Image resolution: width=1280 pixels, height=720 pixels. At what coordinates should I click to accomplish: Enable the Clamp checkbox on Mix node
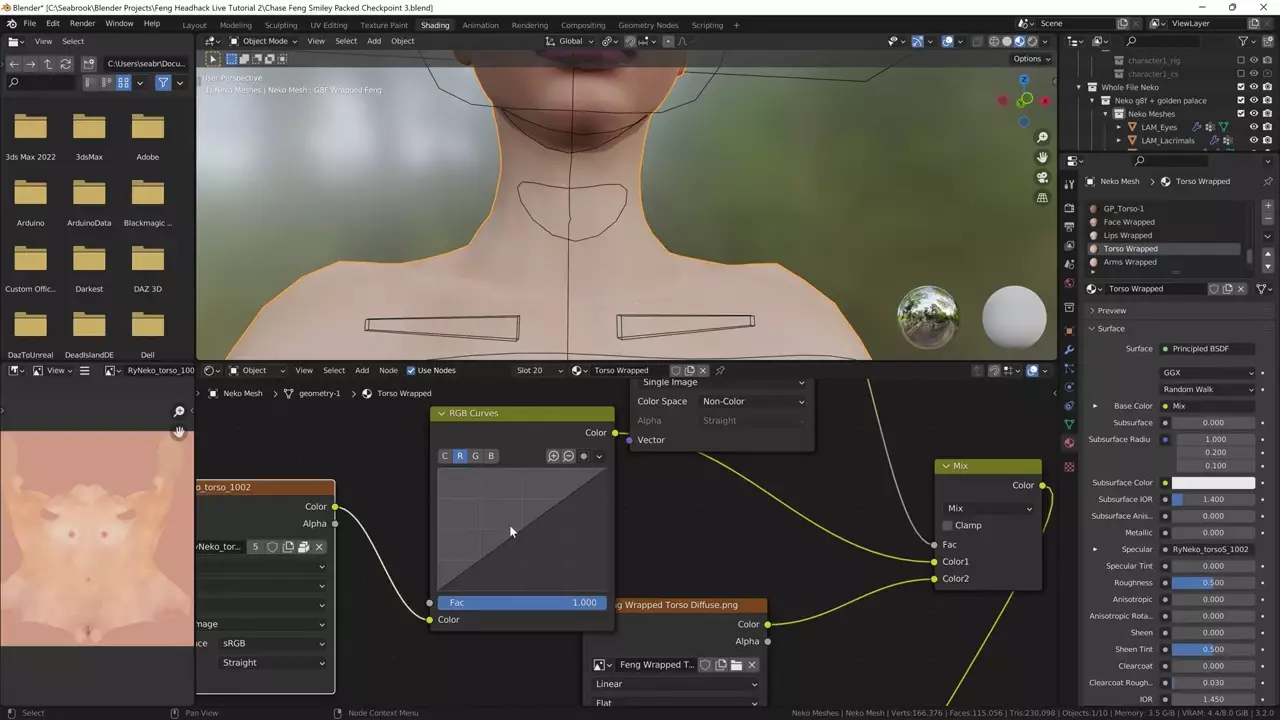tap(948, 525)
